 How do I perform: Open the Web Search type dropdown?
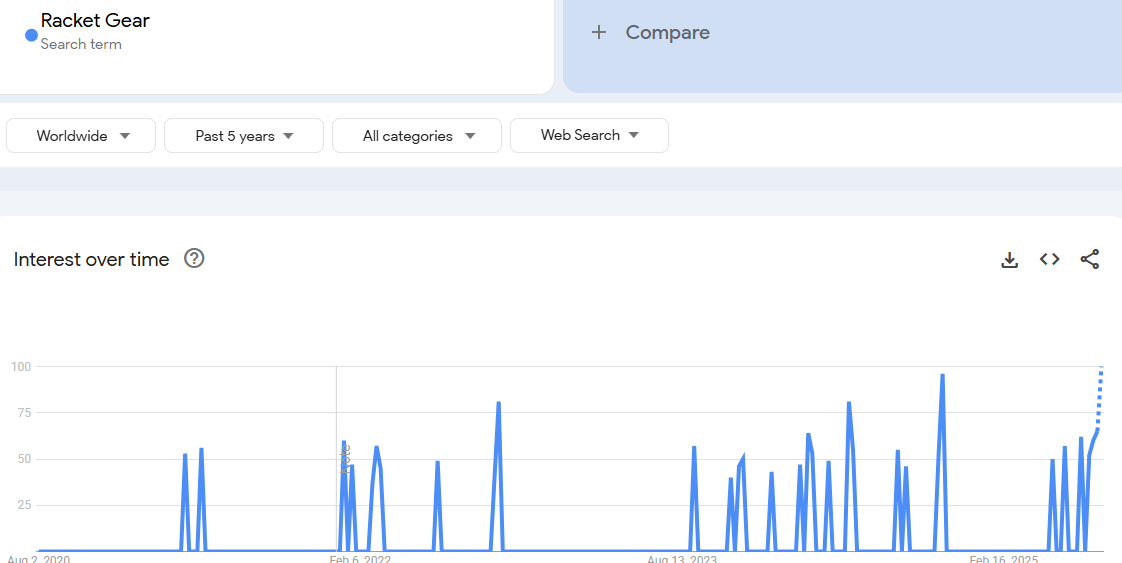coord(589,135)
